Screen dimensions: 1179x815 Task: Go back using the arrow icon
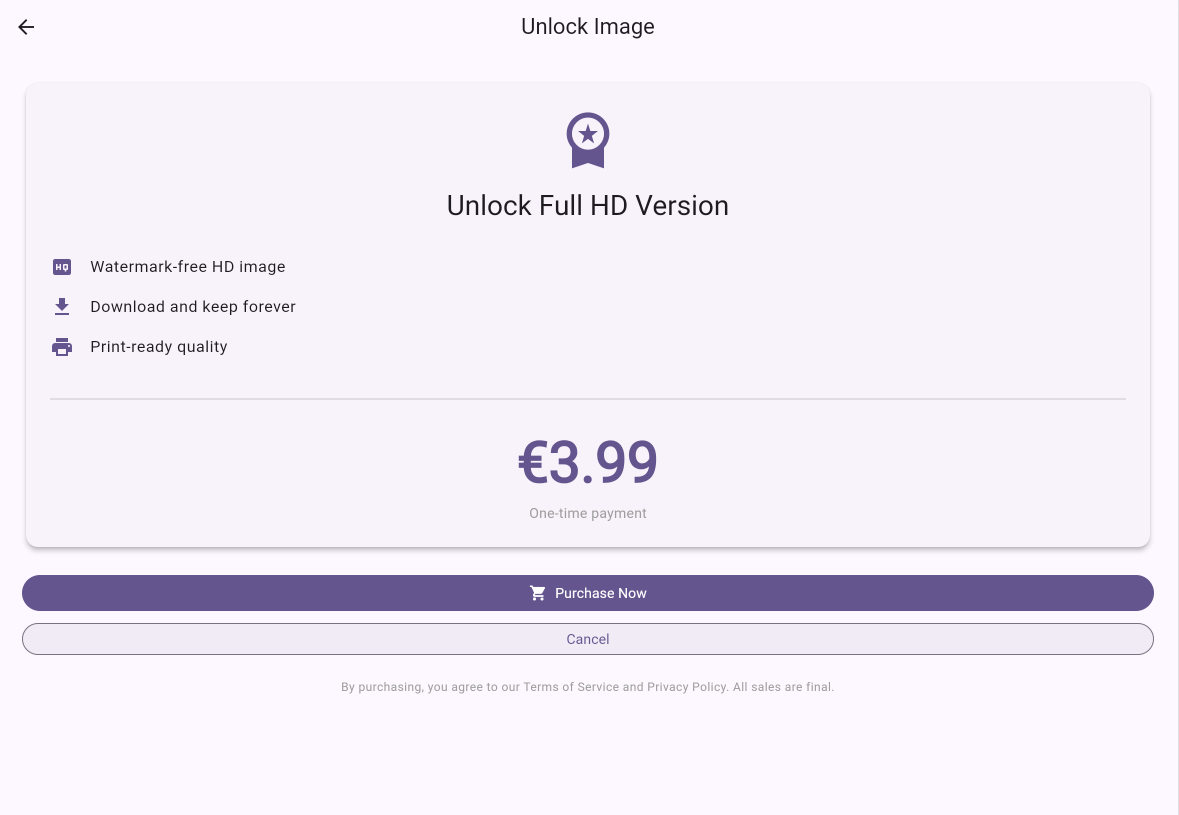tap(26, 27)
